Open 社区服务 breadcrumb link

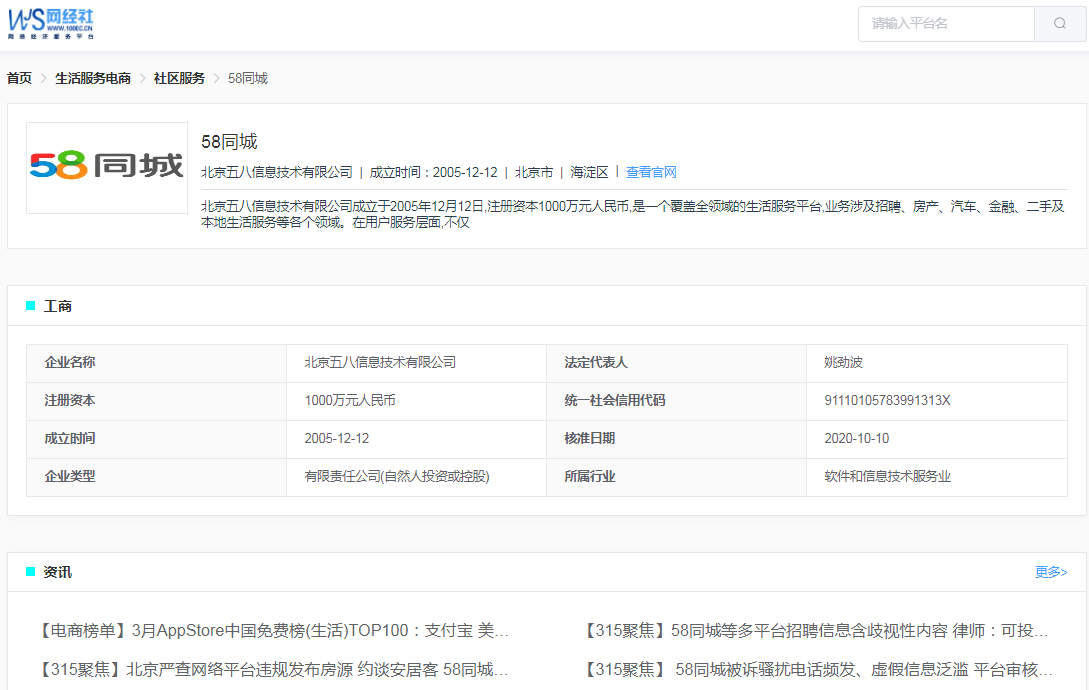point(179,78)
